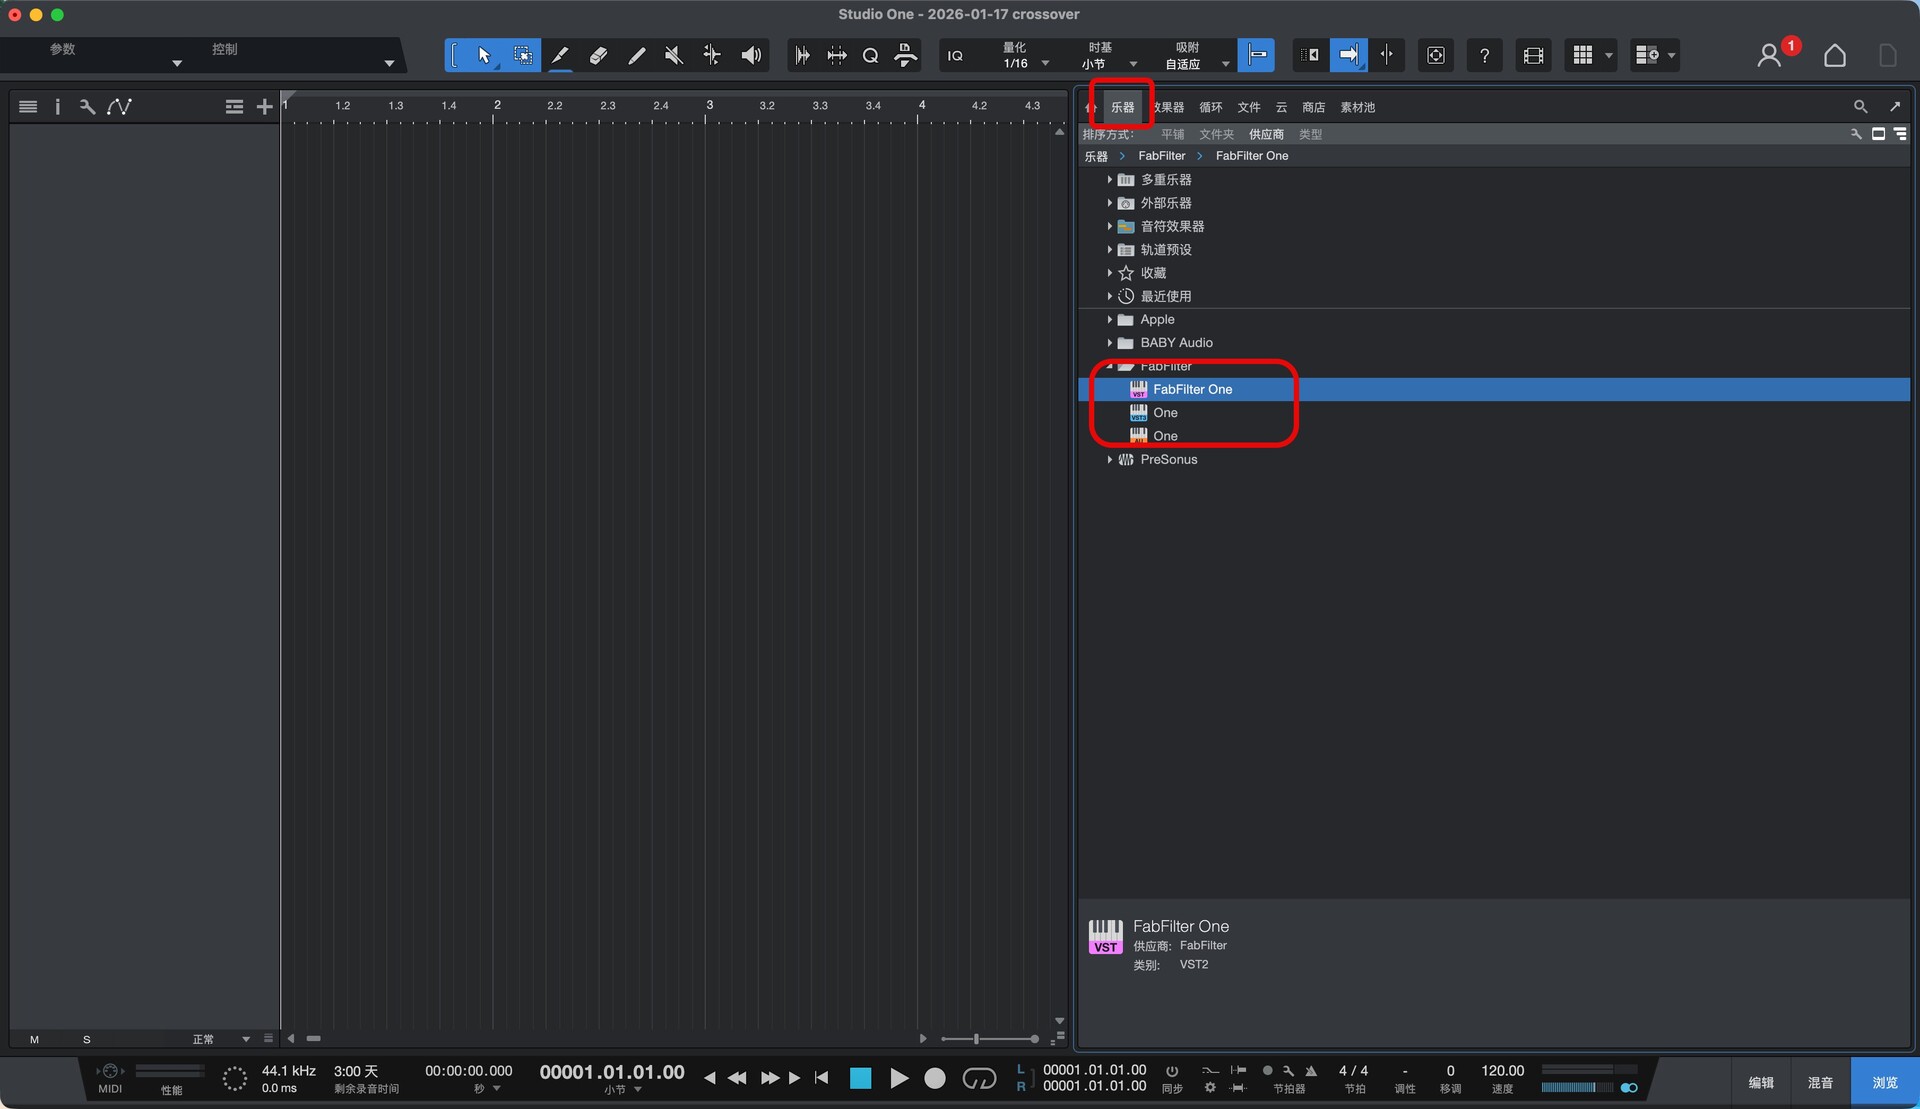Sort browser by 类型

pyautogui.click(x=1310, y=134)
